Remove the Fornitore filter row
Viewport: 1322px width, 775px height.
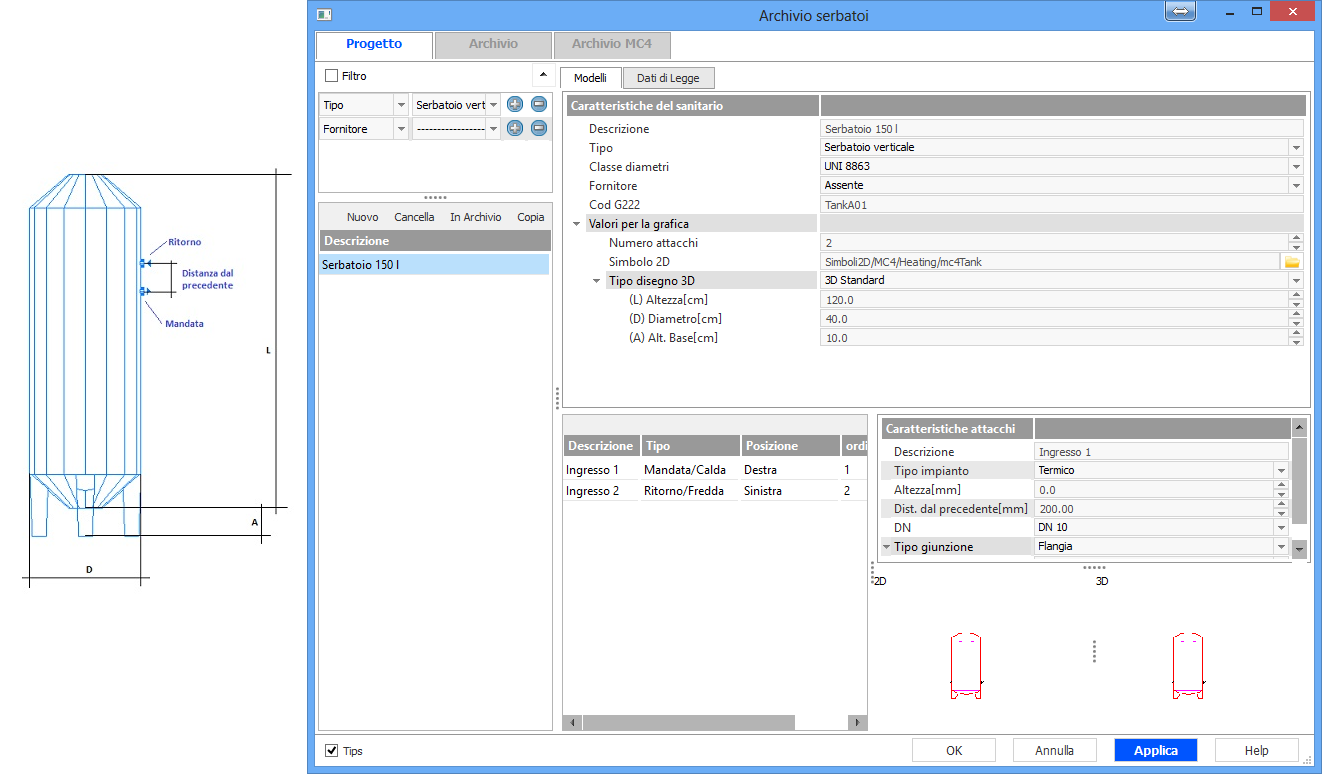tap(539, 128)
